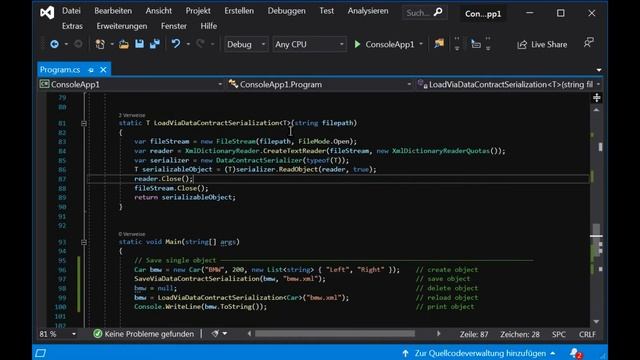
Task: Open the feedback icon at the toolbar's far right
Action: 588,42
